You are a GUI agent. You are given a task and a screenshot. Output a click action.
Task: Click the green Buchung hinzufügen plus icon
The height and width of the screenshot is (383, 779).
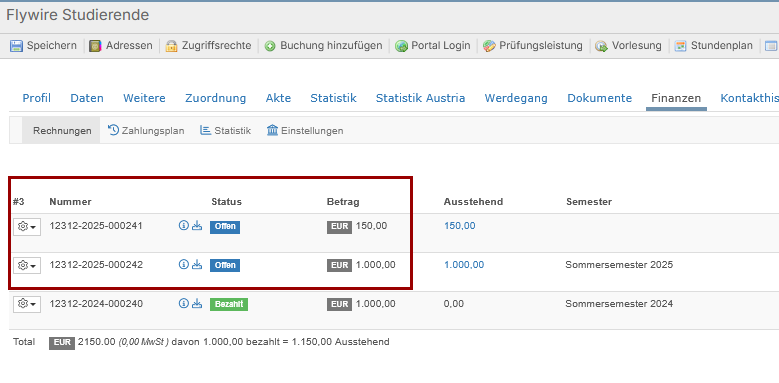(x=270, y=46)
